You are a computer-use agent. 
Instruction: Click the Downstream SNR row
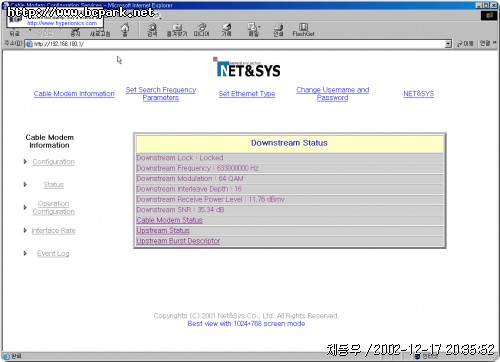(289, 210)
